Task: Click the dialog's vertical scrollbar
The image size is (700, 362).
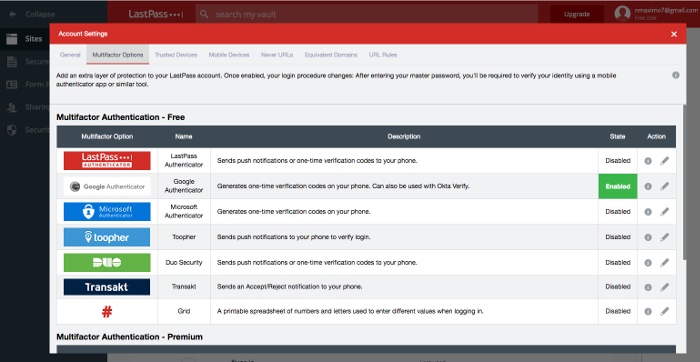Action: point(685,181)
